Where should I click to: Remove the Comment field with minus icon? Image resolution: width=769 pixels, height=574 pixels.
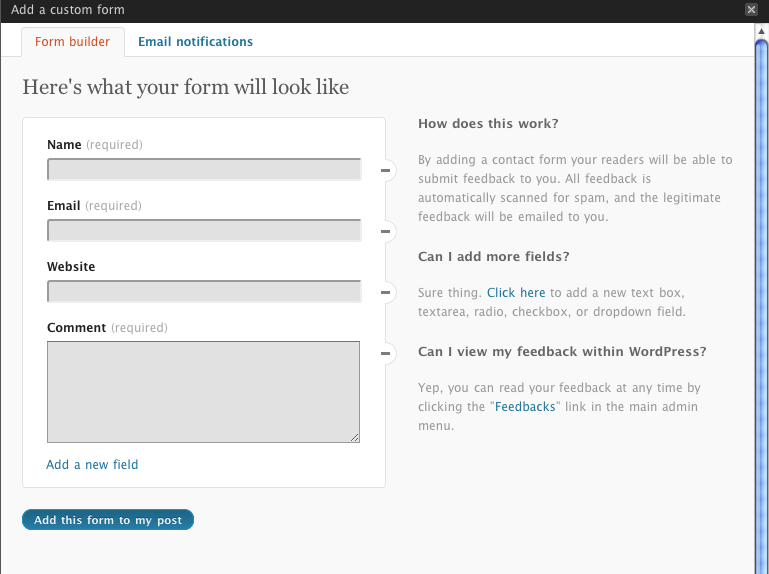pyautogui.click(x=386, y=353)
